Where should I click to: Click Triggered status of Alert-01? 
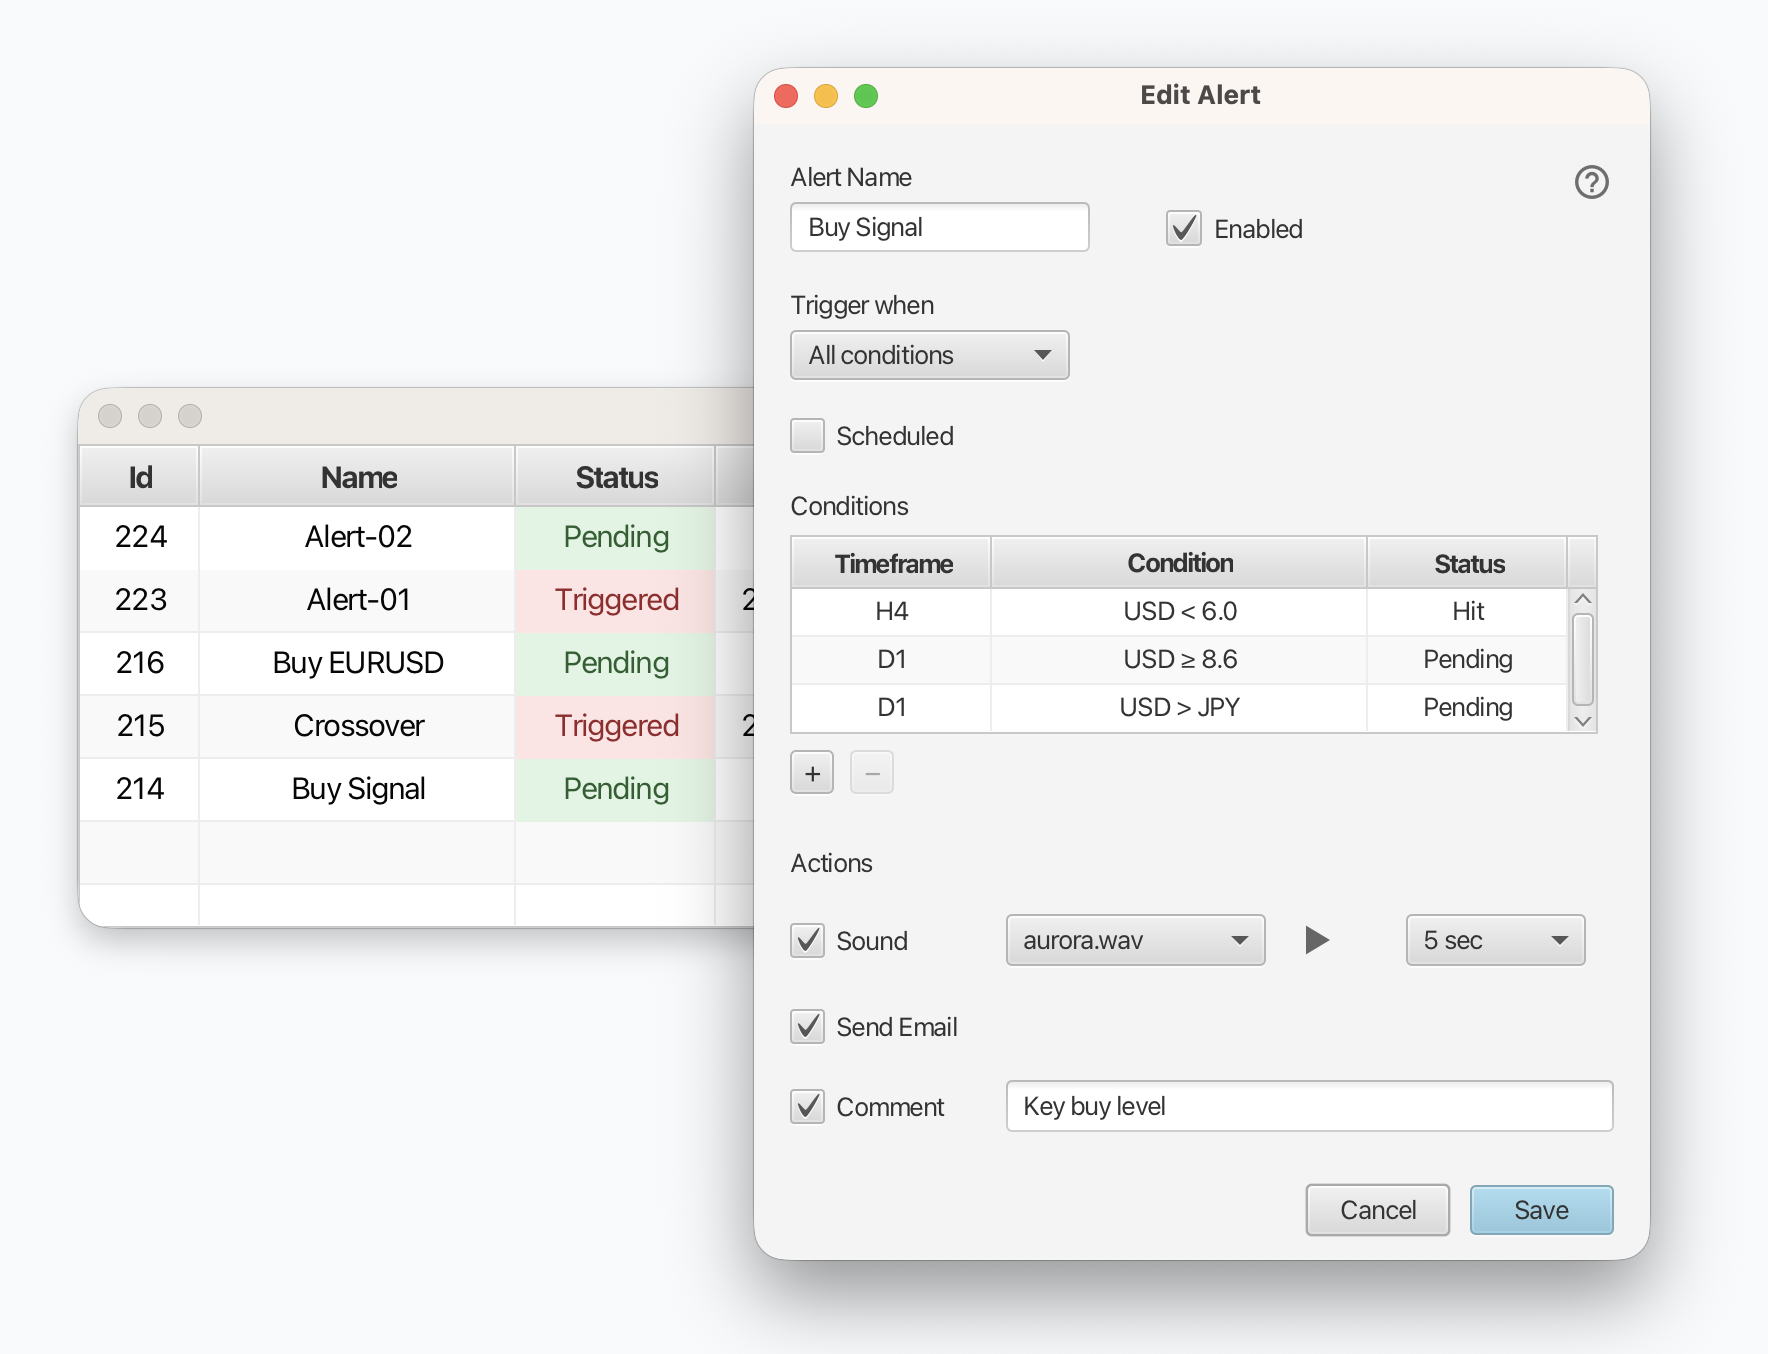pos(616,600)
